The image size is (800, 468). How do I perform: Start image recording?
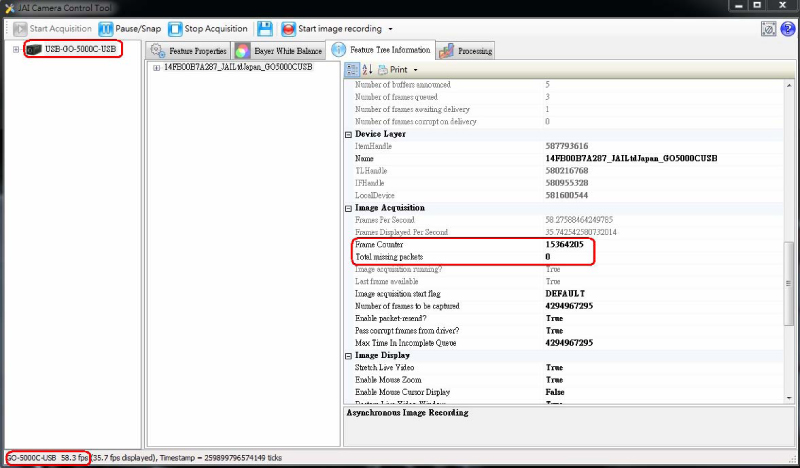coord(332,29)
